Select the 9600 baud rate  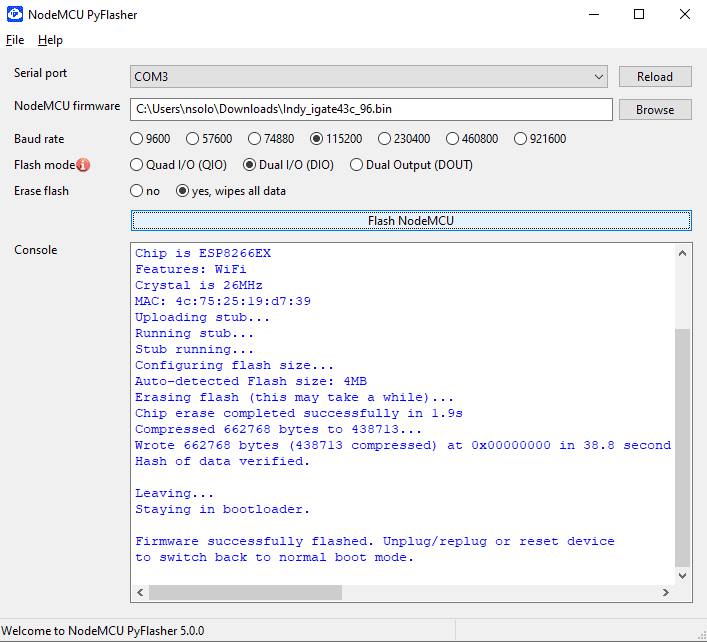[137, 139]
